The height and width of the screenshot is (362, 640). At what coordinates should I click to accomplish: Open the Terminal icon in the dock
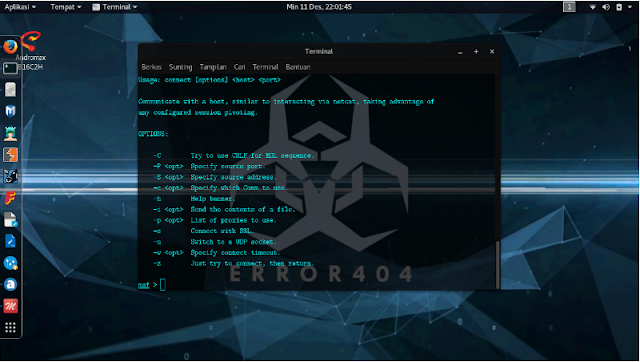pos(10,68)
